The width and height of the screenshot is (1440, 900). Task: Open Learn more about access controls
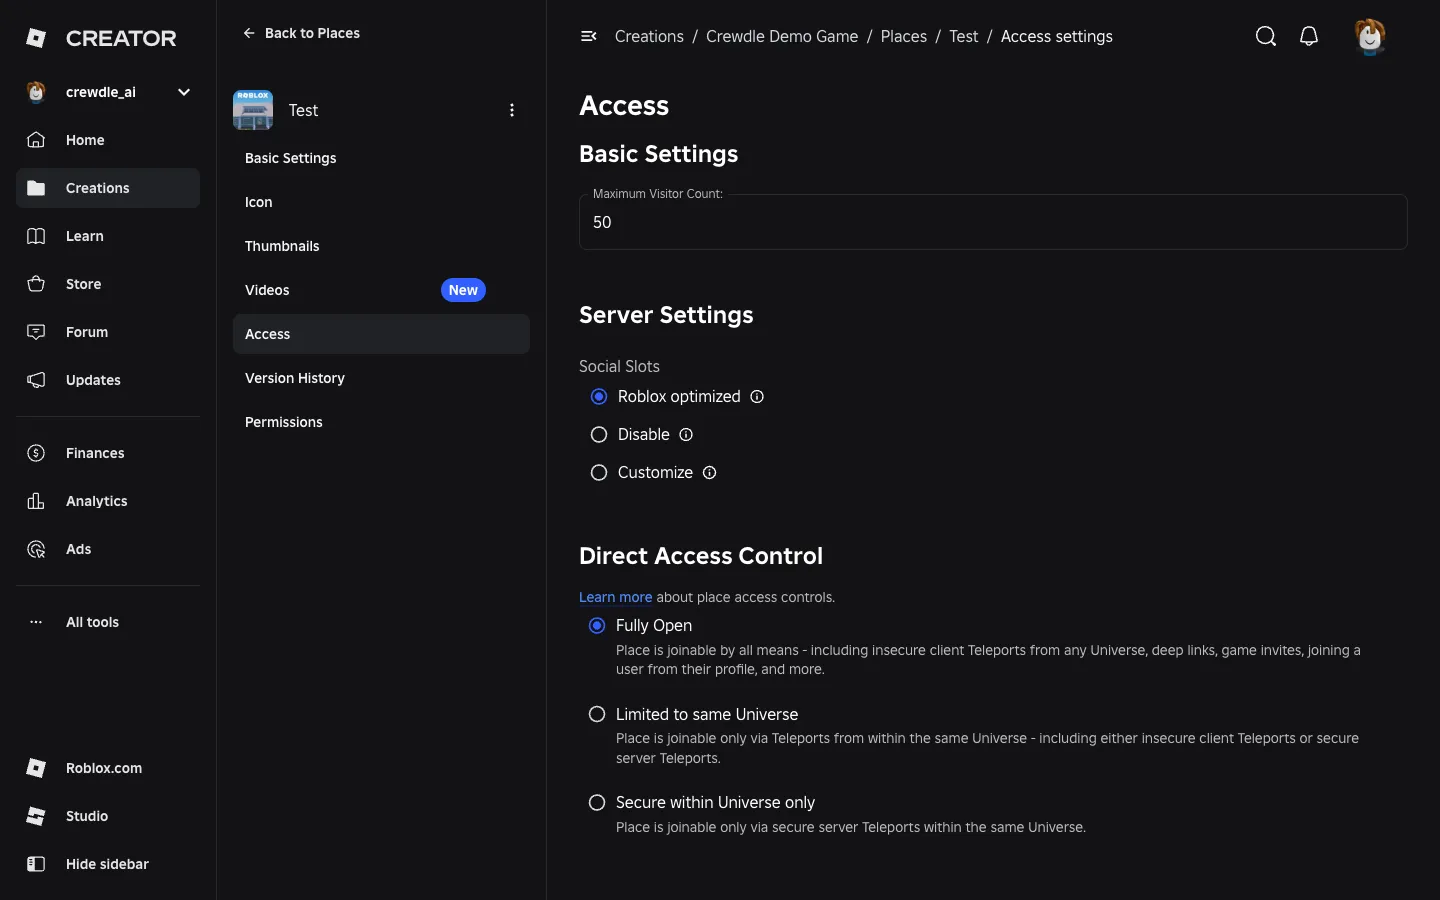tap(615, 597)
